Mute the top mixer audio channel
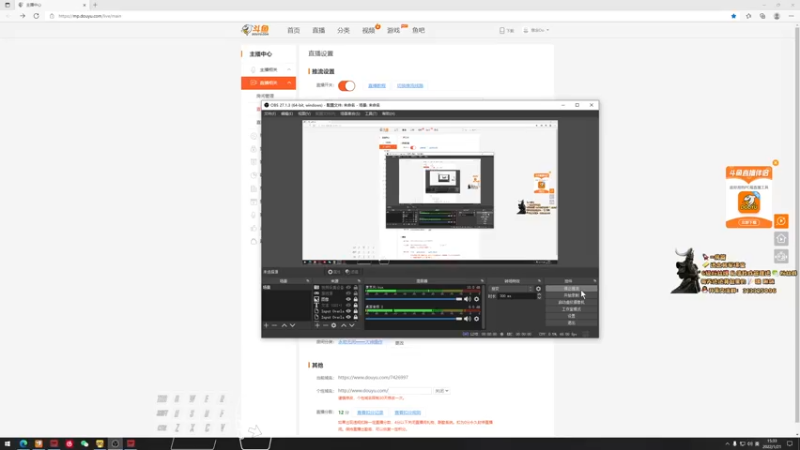The height and width of the screenshot is (450, 800). click(467, 299)
